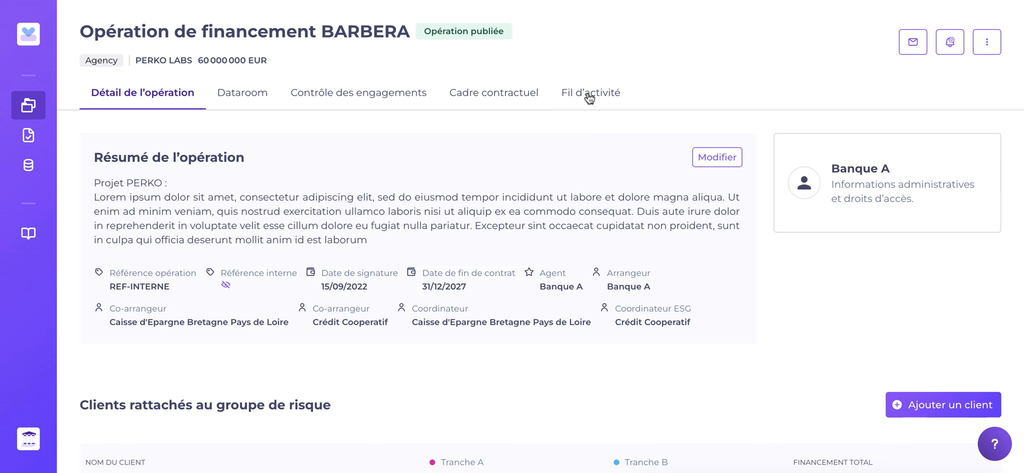Open the Banque A information card
This screenshot has height=473, width=1024.
pos(887,183)
